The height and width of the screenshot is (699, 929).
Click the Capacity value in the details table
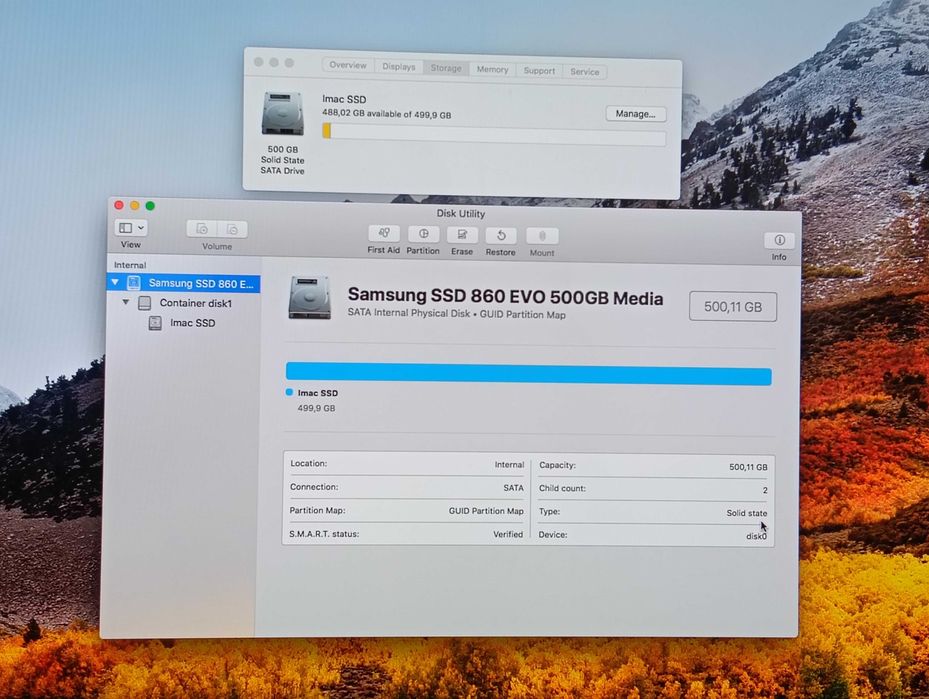[748, 467]
